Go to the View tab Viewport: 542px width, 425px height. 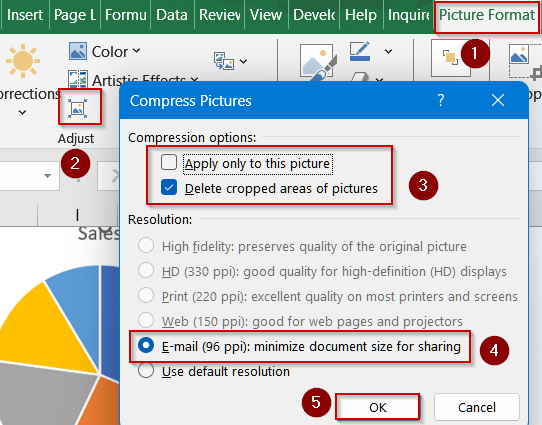pyautogui.click(x=266, y=15)
